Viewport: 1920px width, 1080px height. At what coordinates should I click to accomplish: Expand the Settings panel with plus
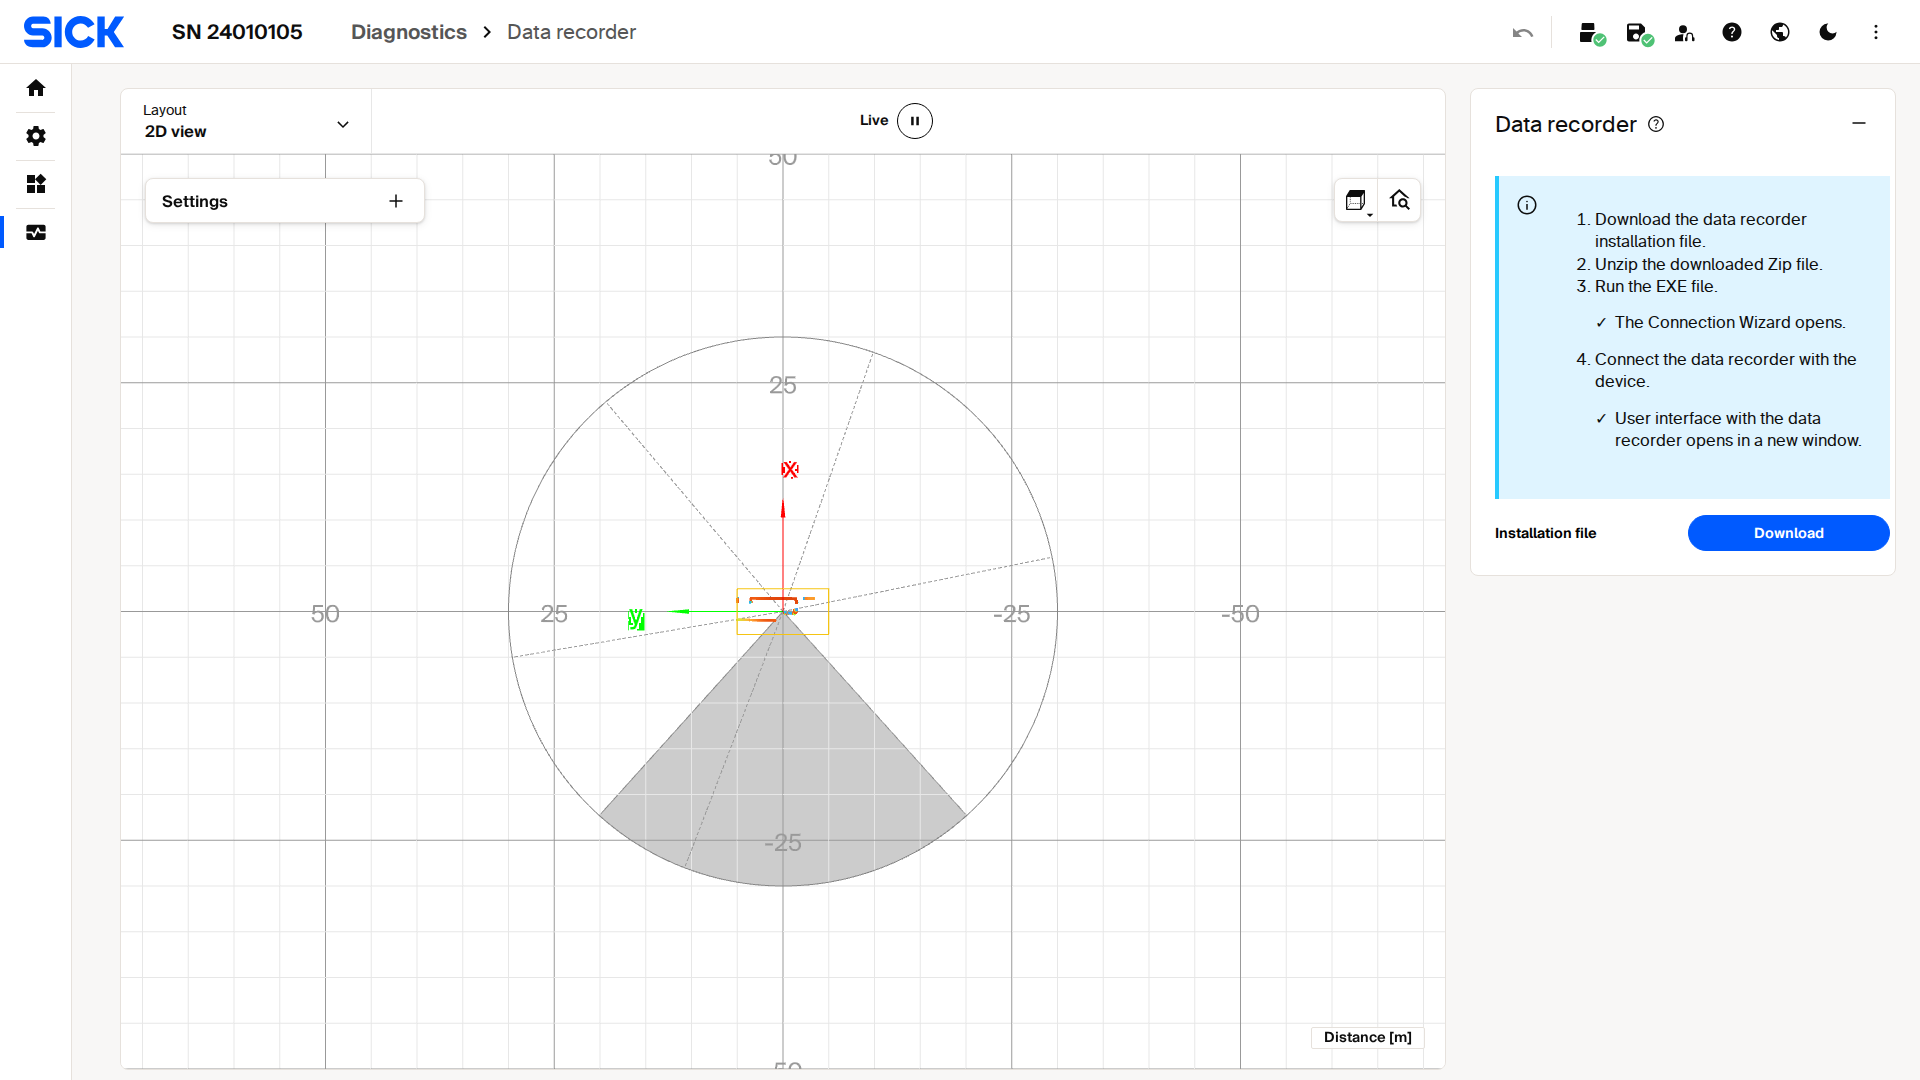[x=396, y=201]
